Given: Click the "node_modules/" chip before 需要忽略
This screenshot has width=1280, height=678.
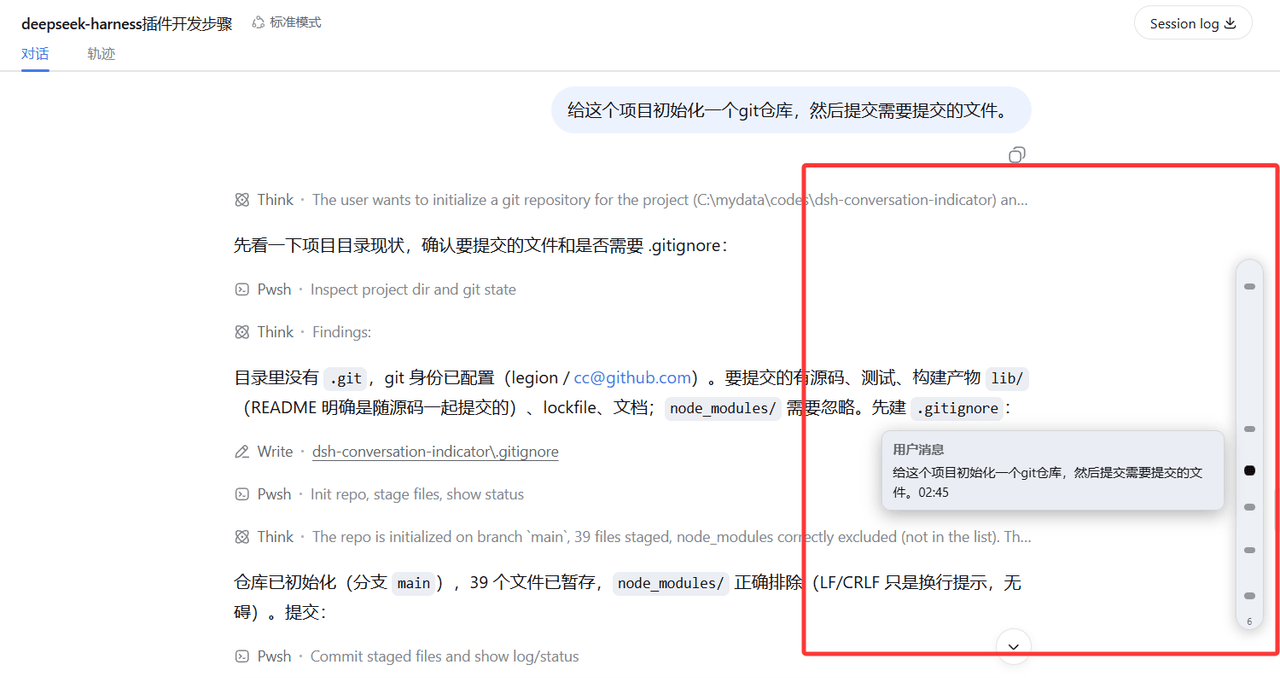Looking at the screenshot, I should coord(723,408).
